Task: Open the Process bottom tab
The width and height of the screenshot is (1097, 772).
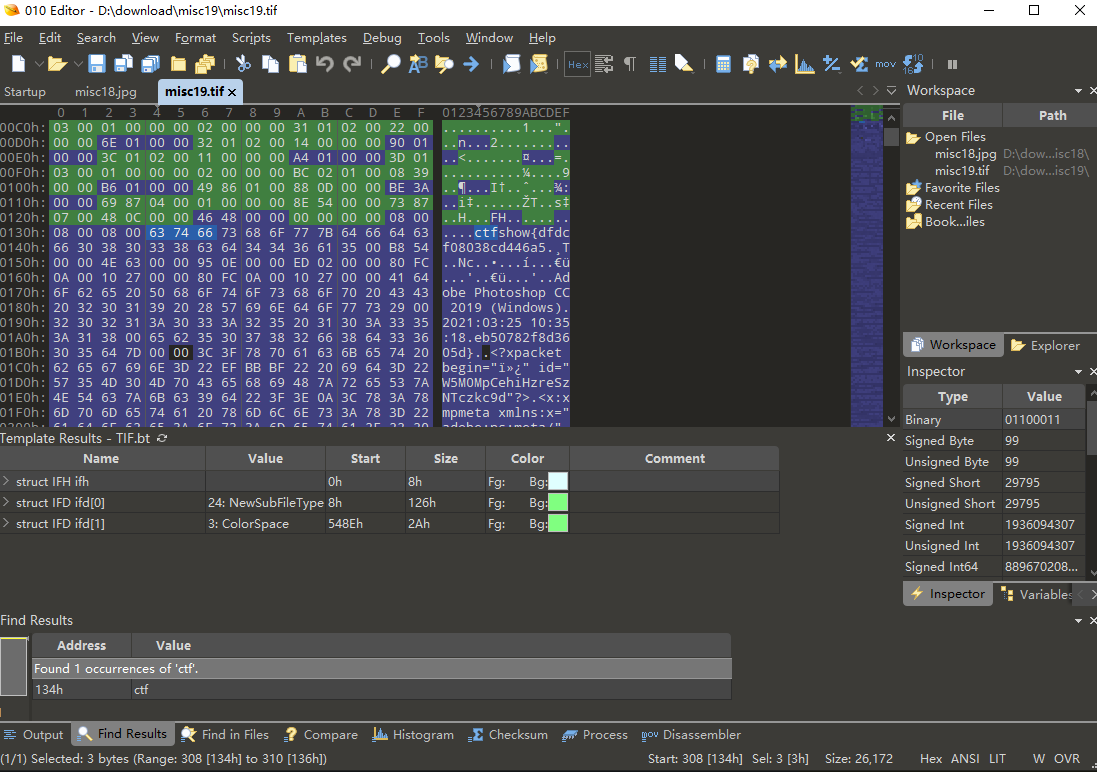Action: pyautogui.click(x=595, y=734)
